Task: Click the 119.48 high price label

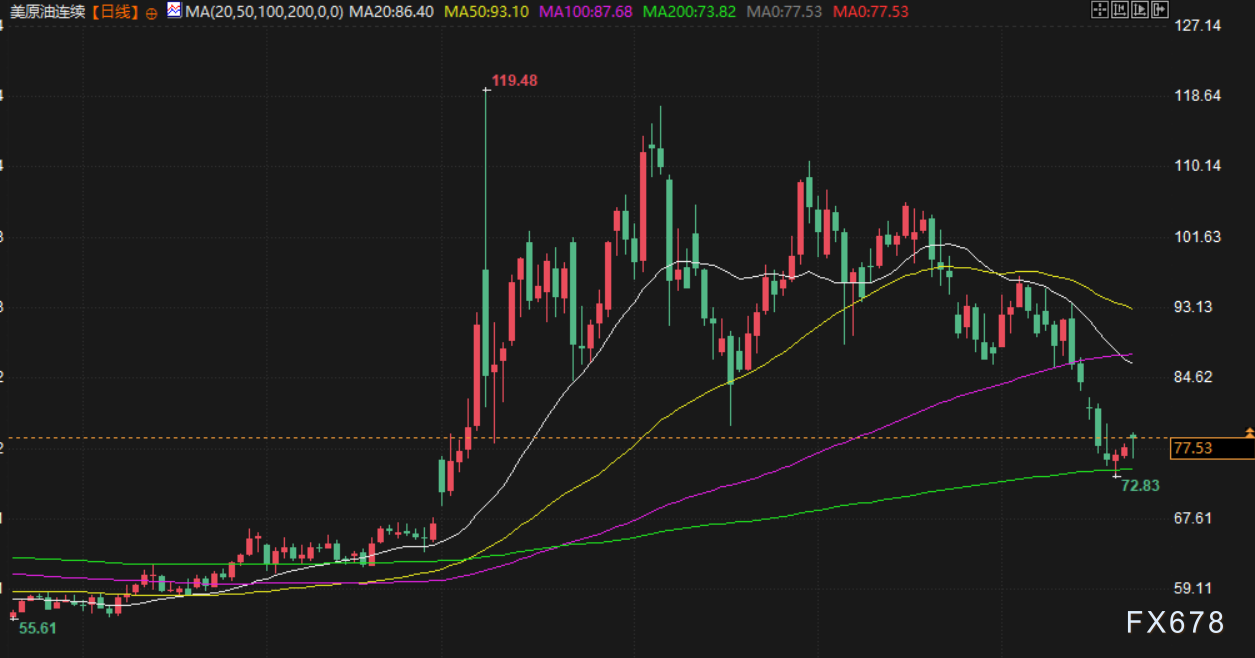Action: click(x=515, y=80)
